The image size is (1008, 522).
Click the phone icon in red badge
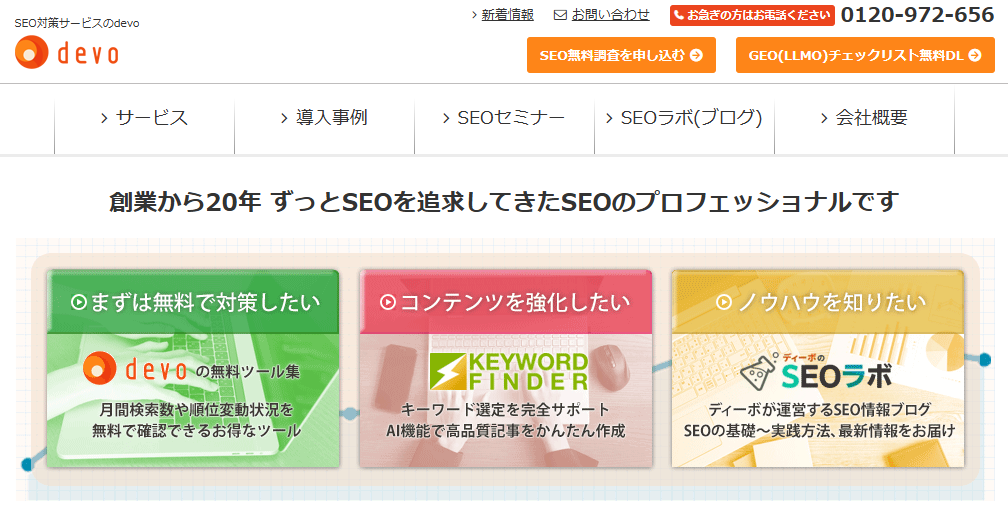click(678, 15)
